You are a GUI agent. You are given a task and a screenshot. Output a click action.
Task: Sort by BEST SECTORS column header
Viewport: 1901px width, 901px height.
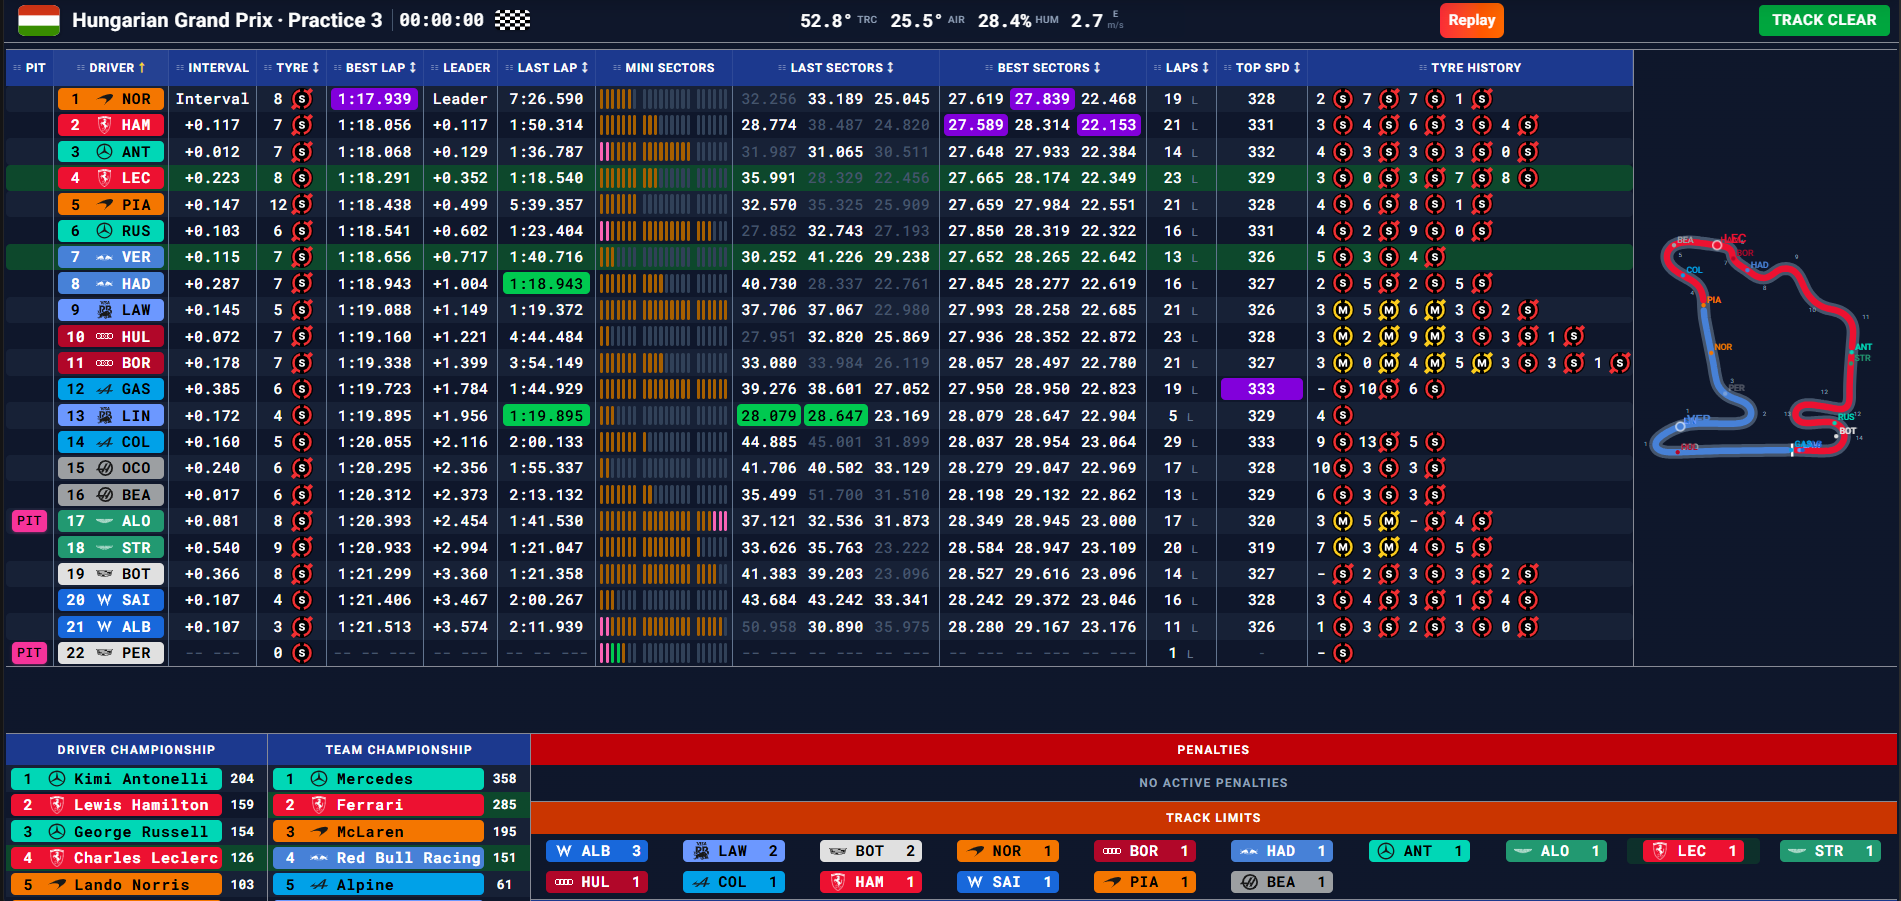[x=1043, y=68]
